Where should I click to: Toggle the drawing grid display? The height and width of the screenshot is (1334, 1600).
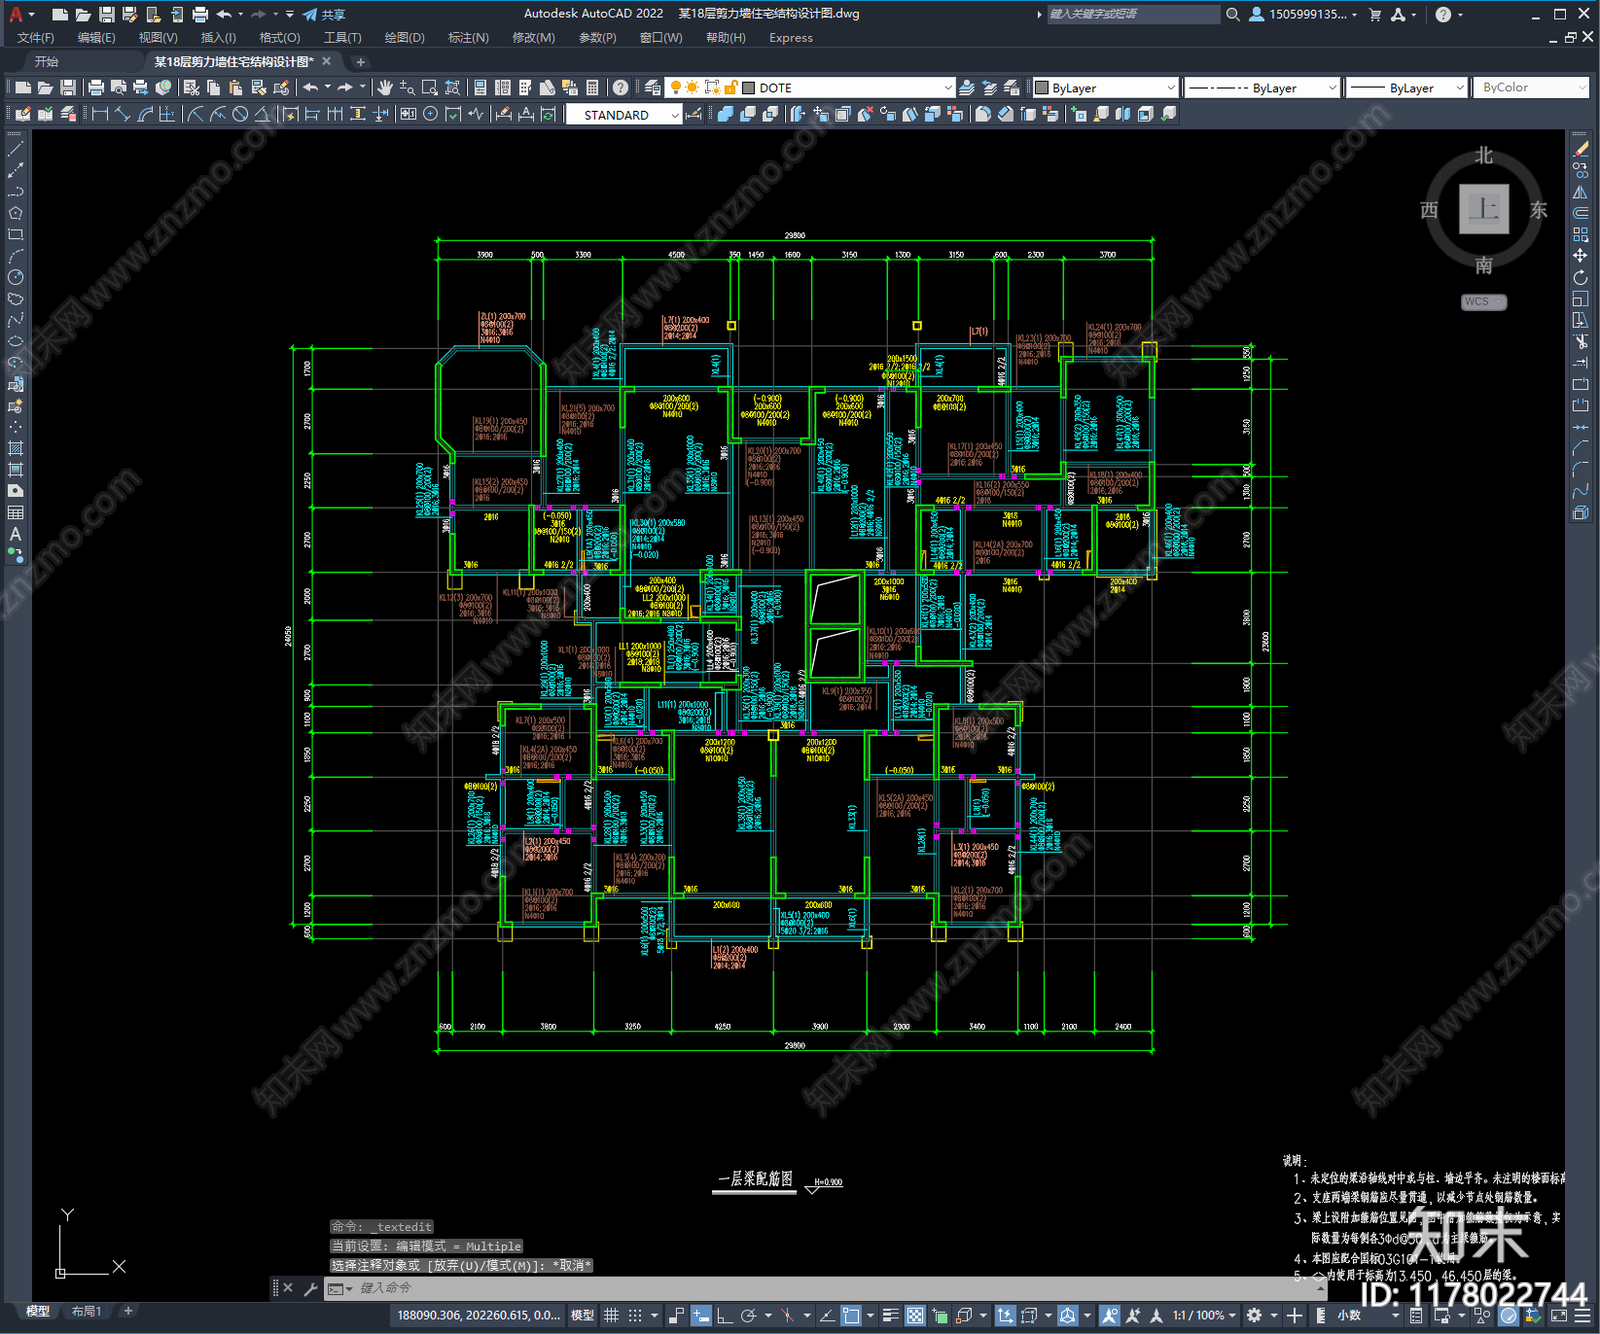pyautogui.click(x=611, y=1315)
